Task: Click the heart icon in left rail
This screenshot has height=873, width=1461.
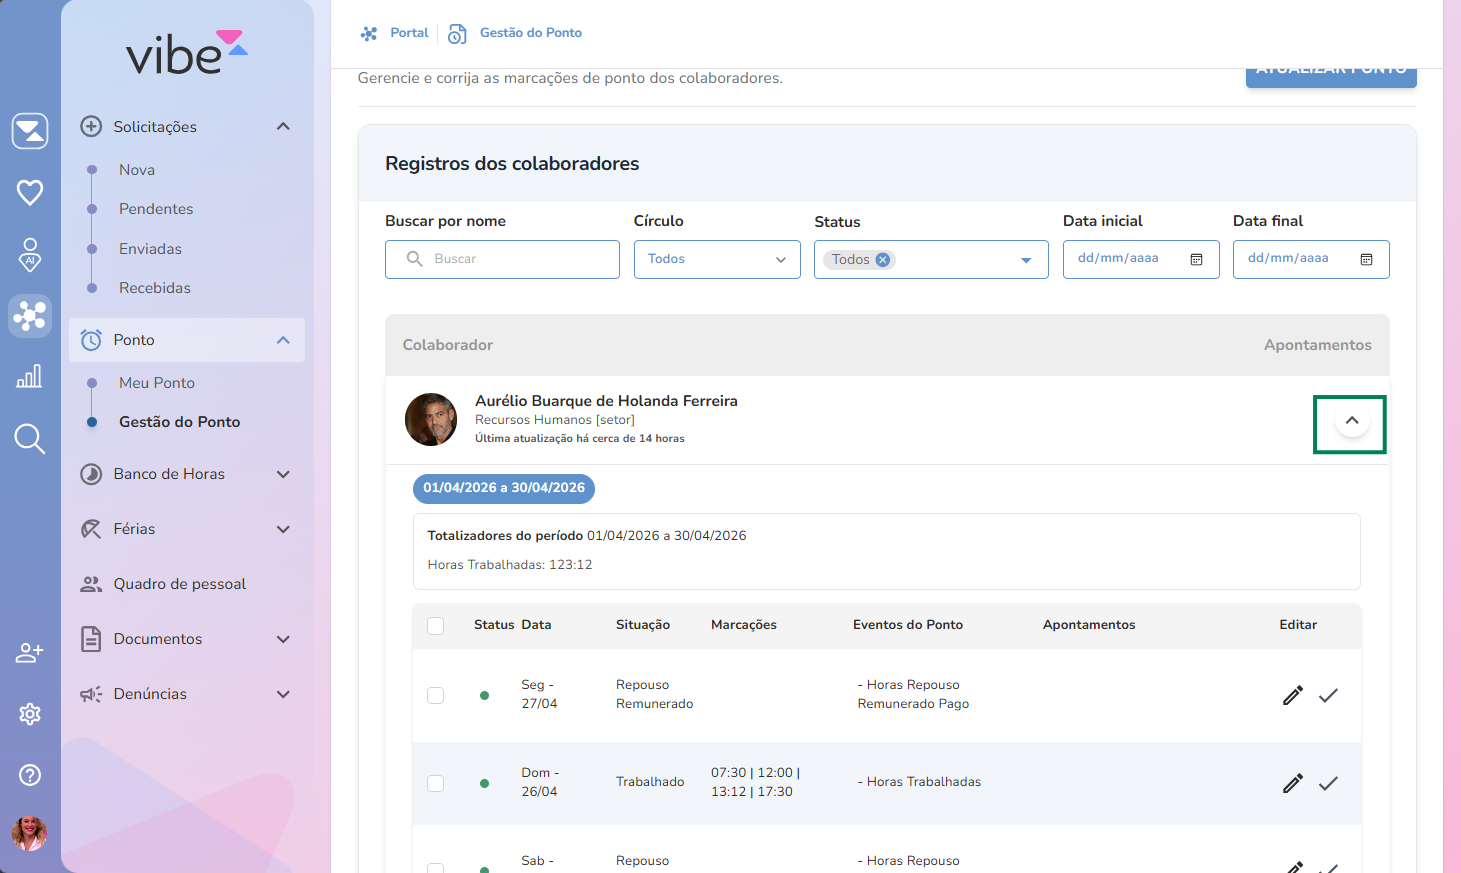Action: coord(30,192)
